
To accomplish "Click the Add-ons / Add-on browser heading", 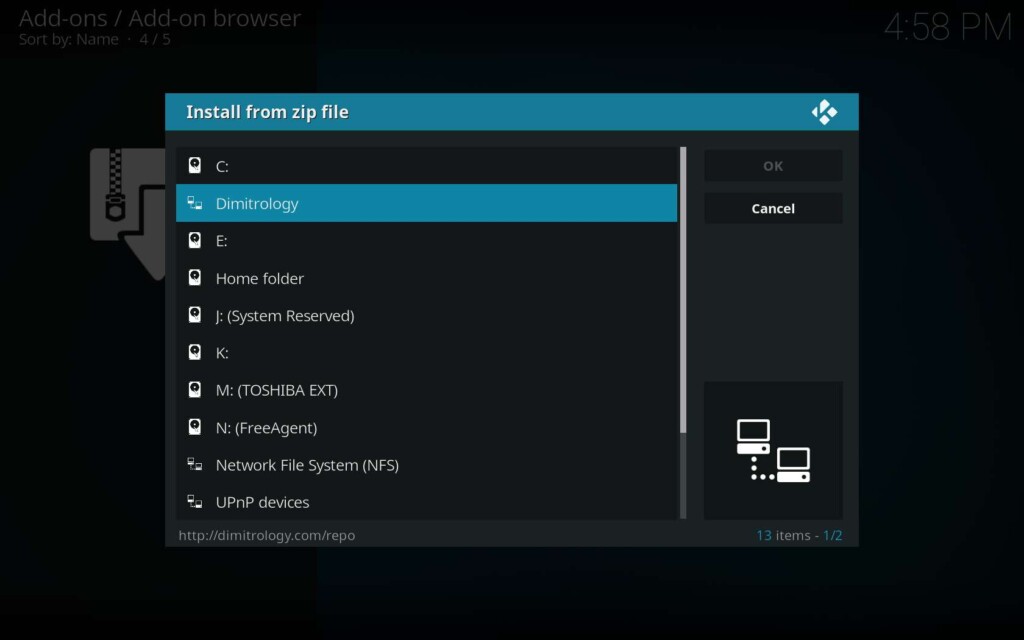I will click(160, 18).
